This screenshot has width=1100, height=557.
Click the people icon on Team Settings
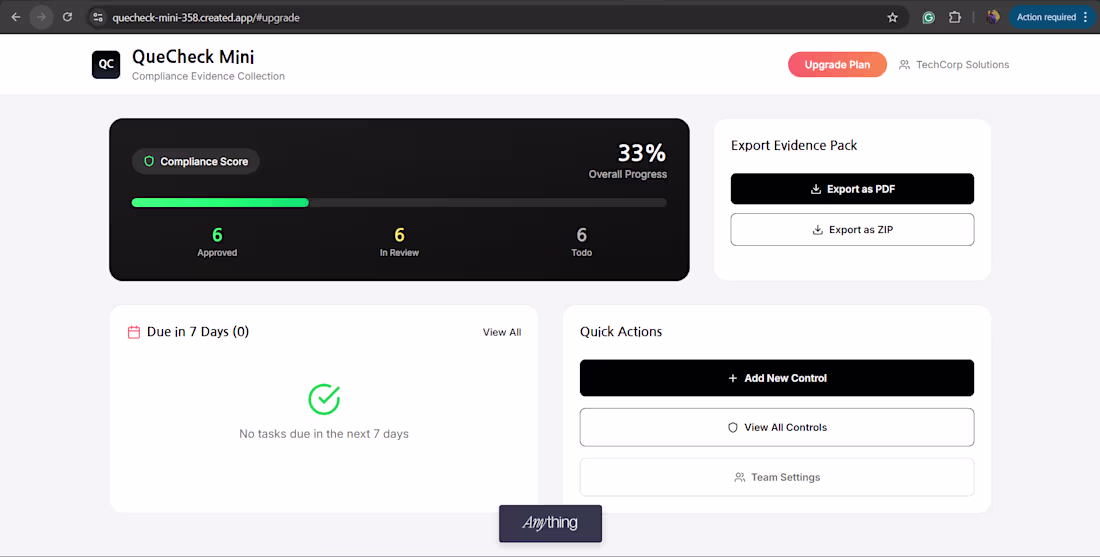739,477
